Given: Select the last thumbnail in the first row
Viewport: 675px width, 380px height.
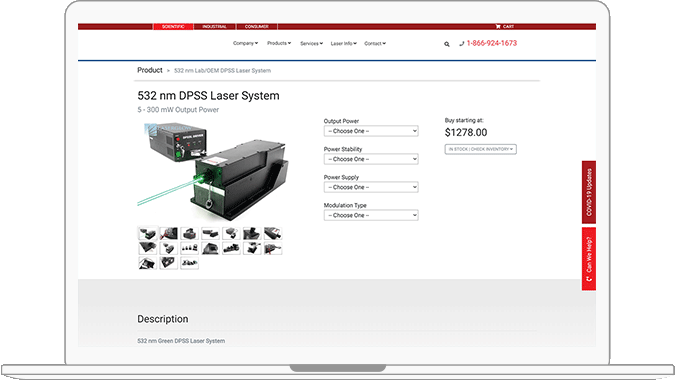Looking at the screenshot, I should click(x=273, y=233).
